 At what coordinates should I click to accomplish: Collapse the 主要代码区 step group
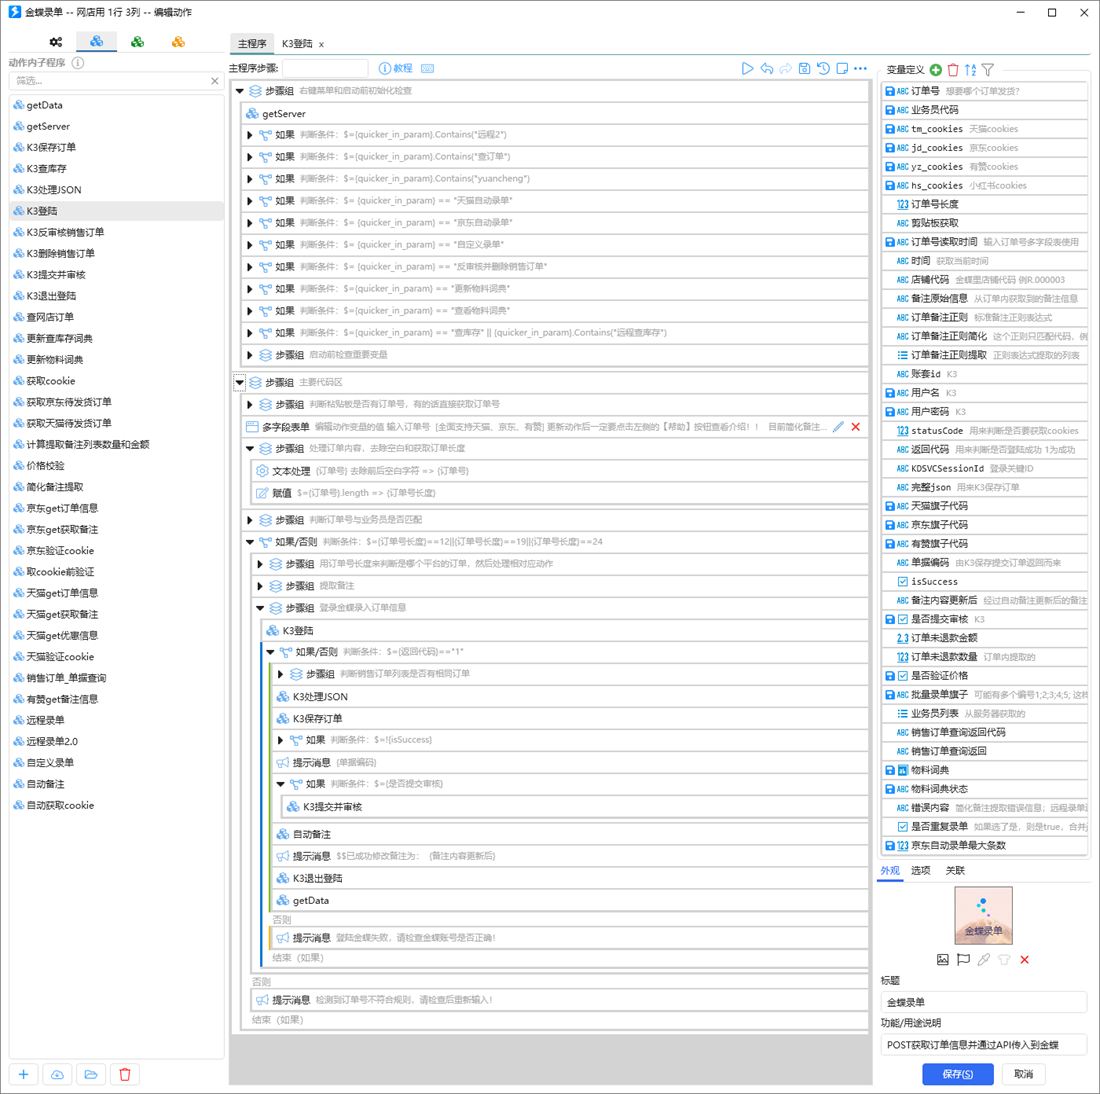coord(240,382)
